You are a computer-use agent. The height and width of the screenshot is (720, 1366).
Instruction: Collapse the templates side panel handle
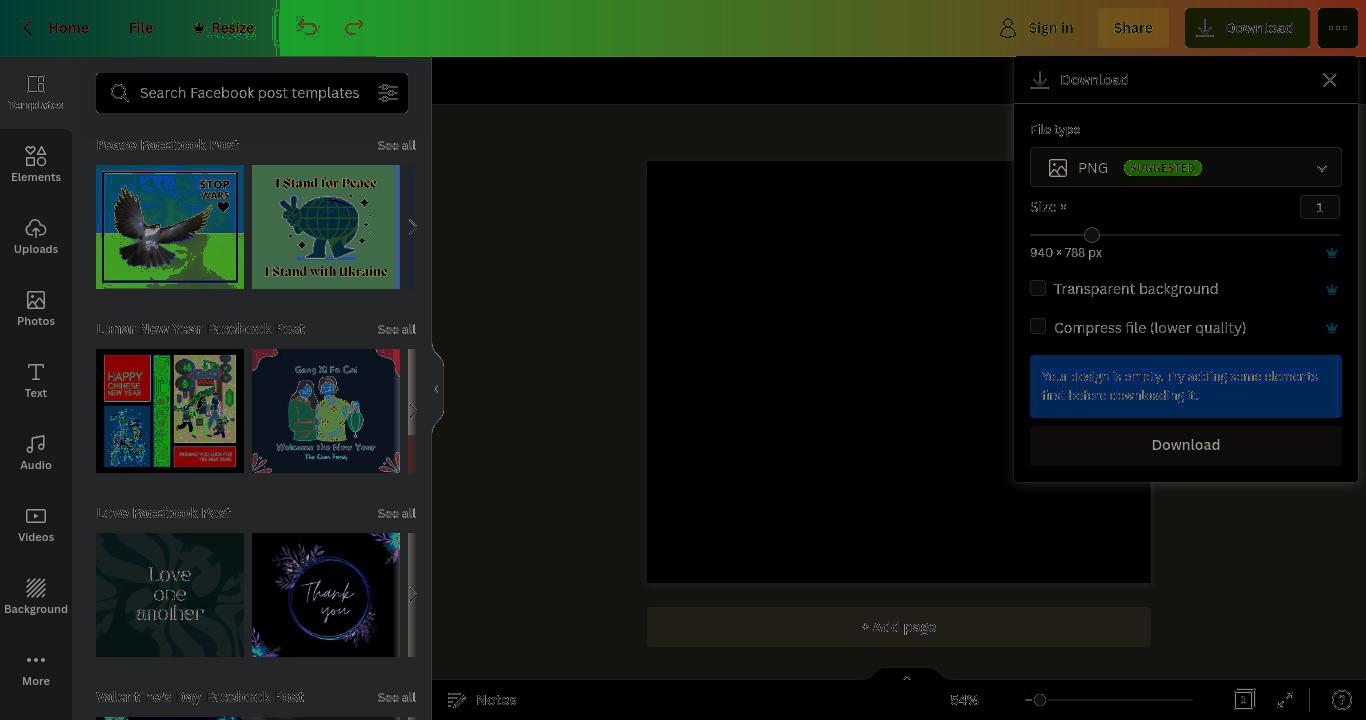[x=436, y=389]
